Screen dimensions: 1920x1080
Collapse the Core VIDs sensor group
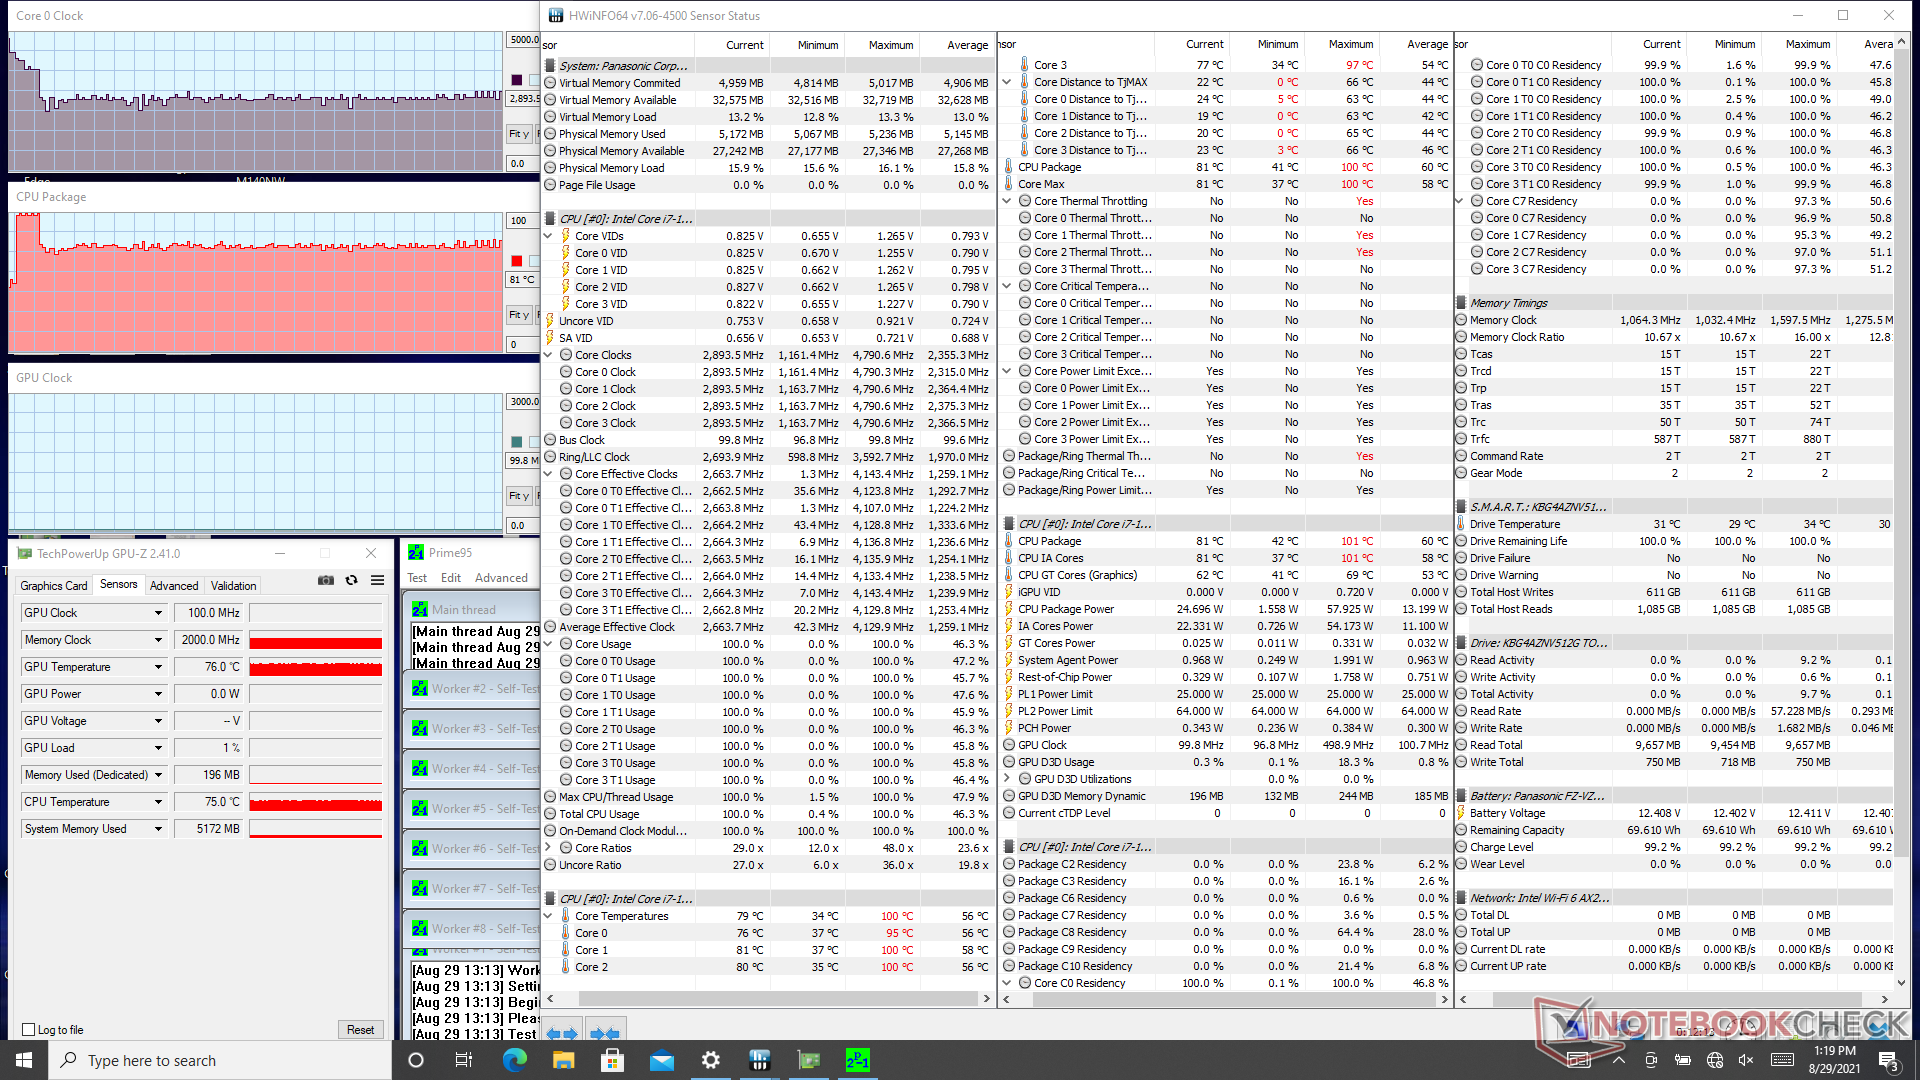pyautogui.click(x=548, y=236)
